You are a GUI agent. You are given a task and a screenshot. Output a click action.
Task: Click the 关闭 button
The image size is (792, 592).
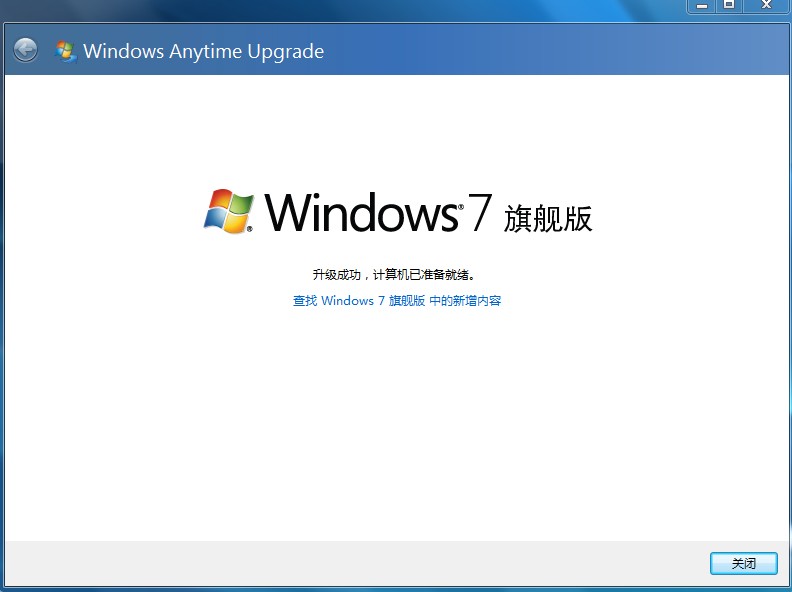click(x=744, y=563)
